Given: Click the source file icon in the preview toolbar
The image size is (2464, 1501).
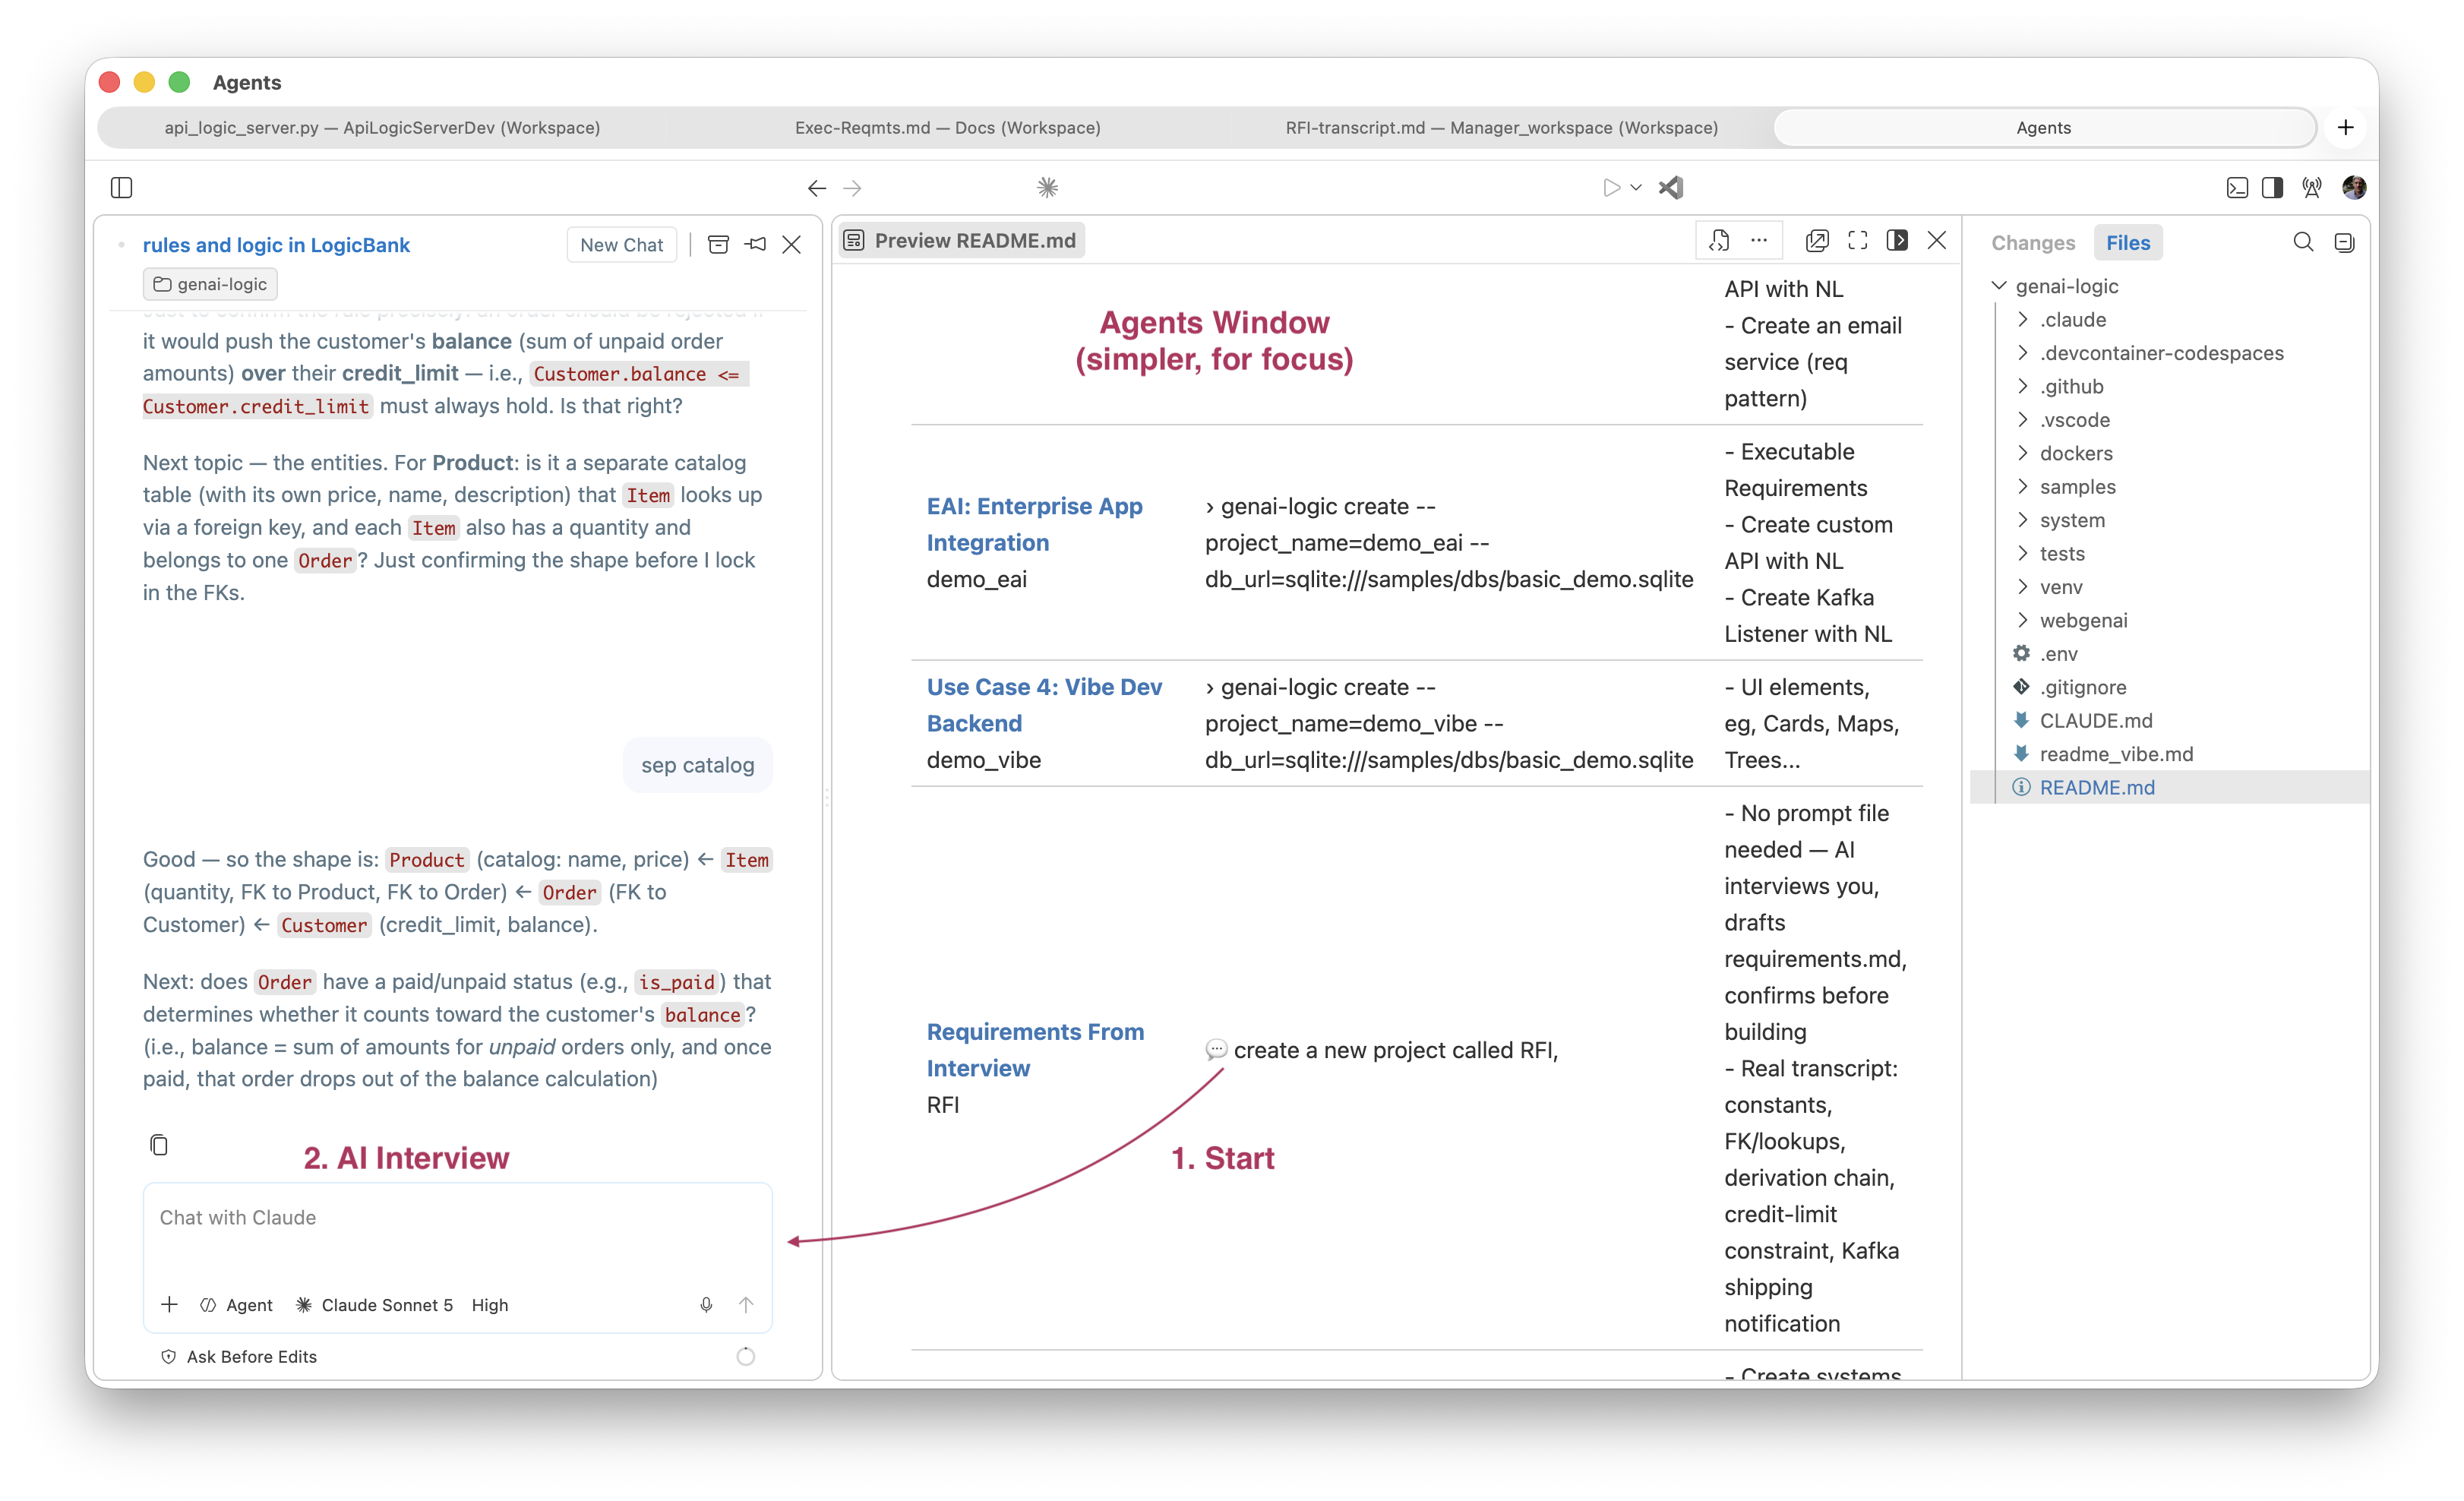Looking at the screenshot, I should pos(1719,241).
